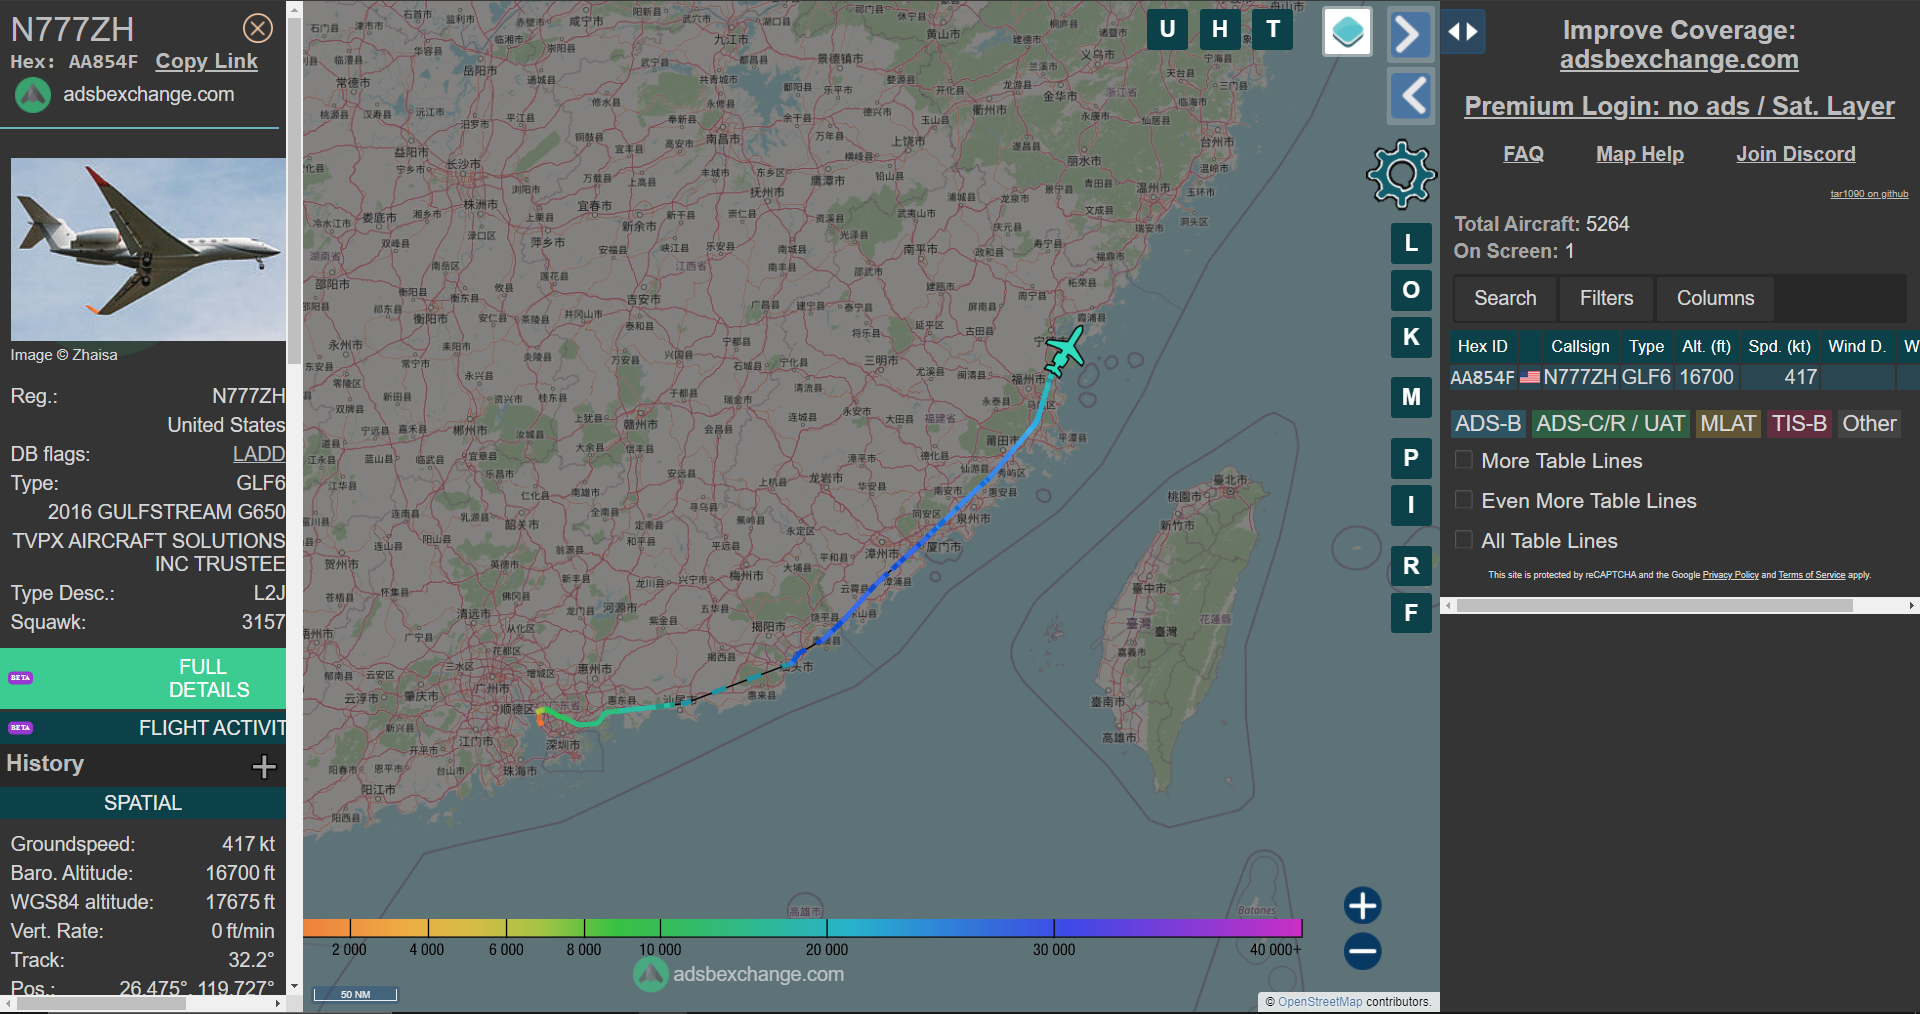Screen dimensions: 1920x1014
Task: Open the Map Help link
Action: 1639,154
